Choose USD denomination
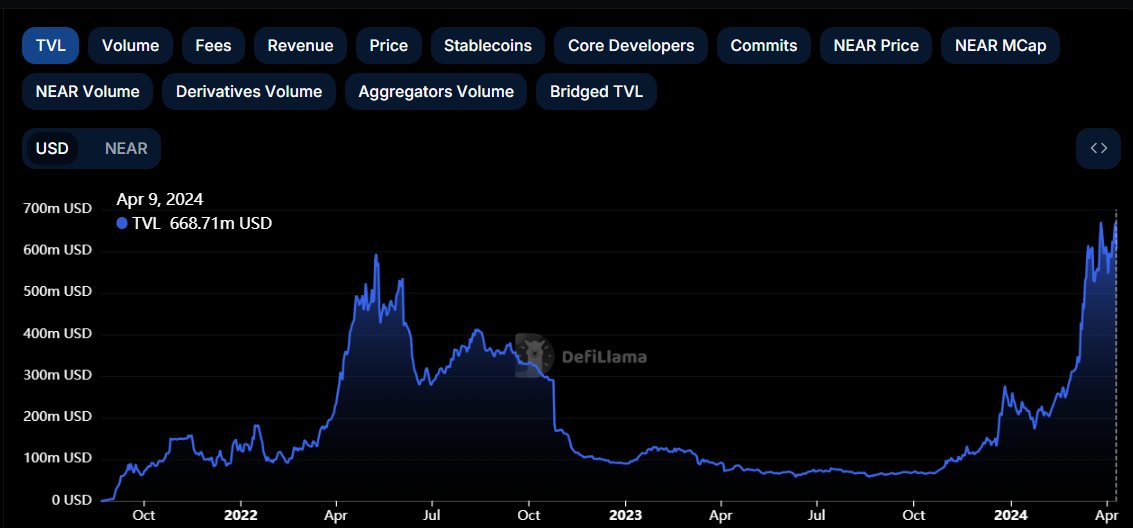This screenshot has width=1133, height=528. (x=52, y=149)
